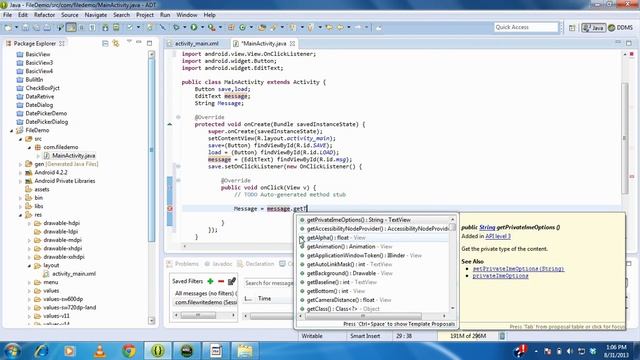The height and width of the screenshot is (360, 640).
Task: Remove the selected saved filter
Action: [221, 281]
